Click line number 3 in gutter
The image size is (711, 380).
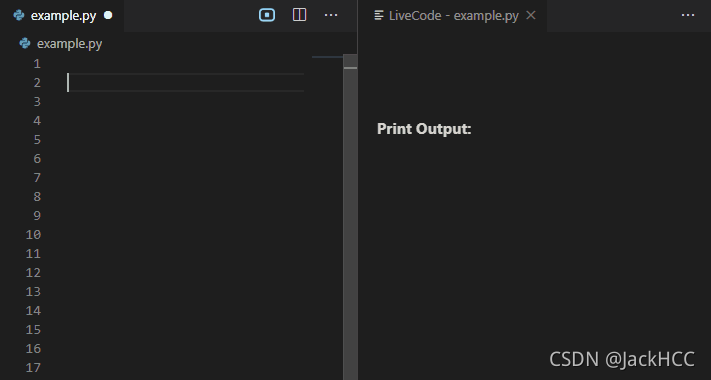click(37, 102)
